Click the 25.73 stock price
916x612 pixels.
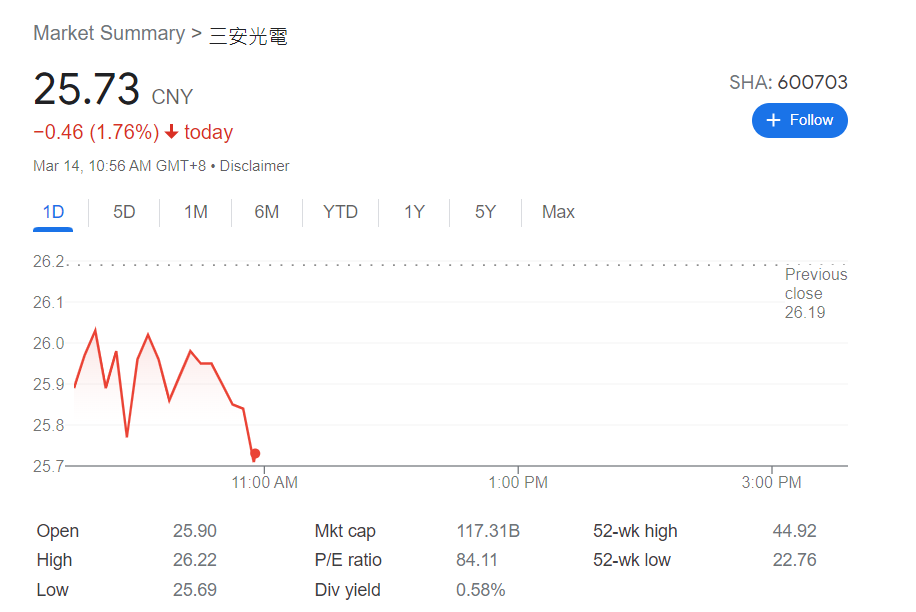click(86, 90)
